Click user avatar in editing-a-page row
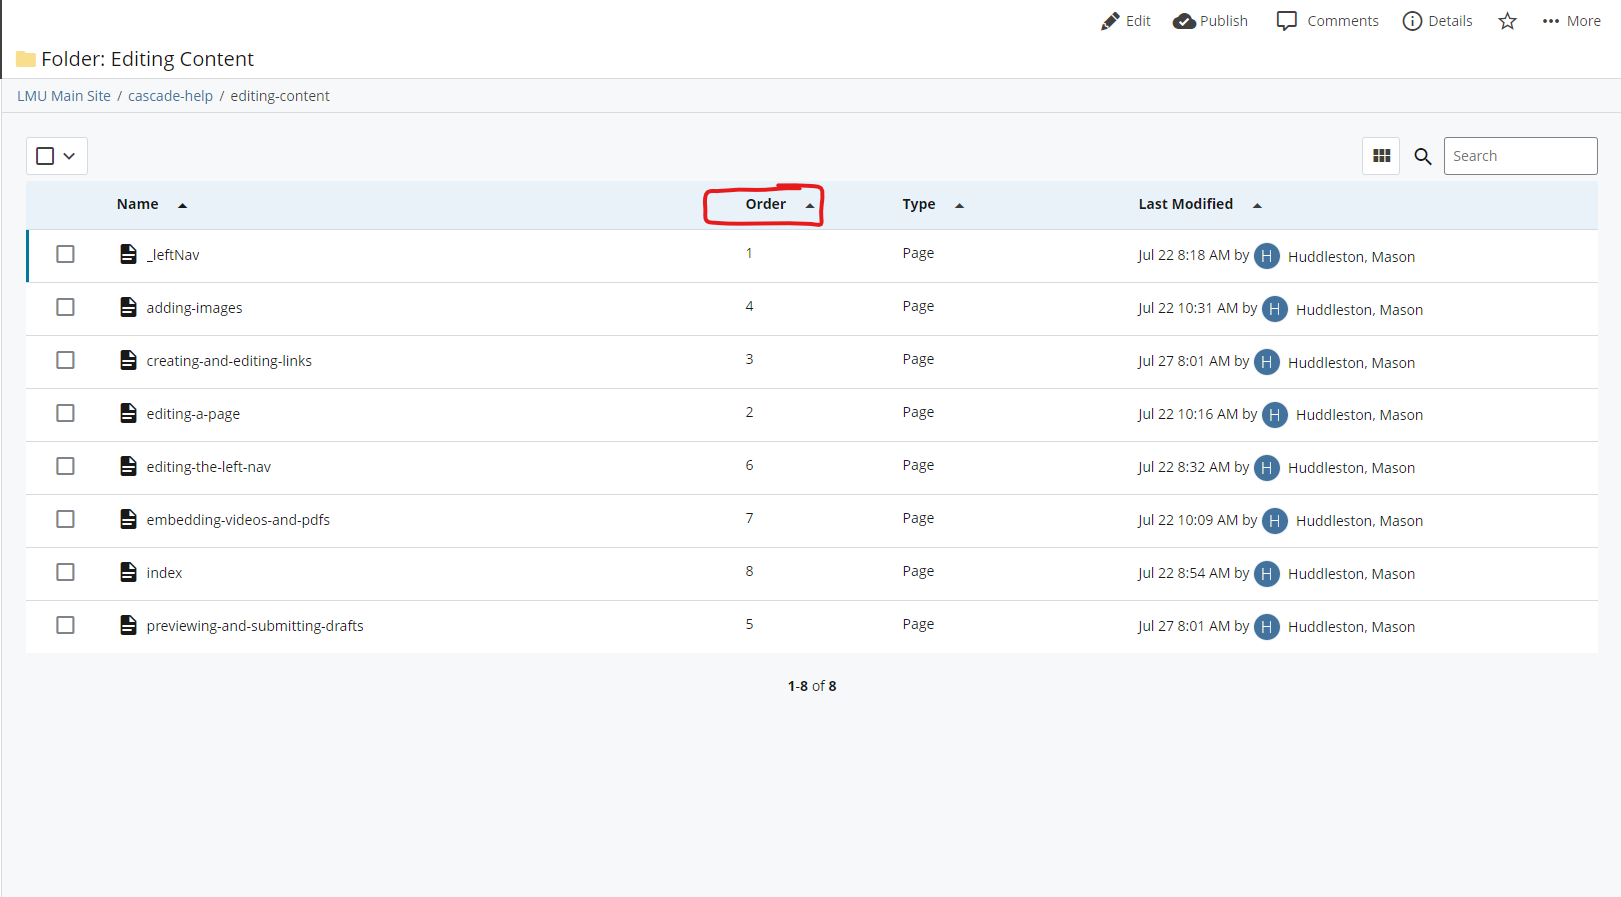This screenshot has height=897, width=1621. click(x=1275, y=415)
